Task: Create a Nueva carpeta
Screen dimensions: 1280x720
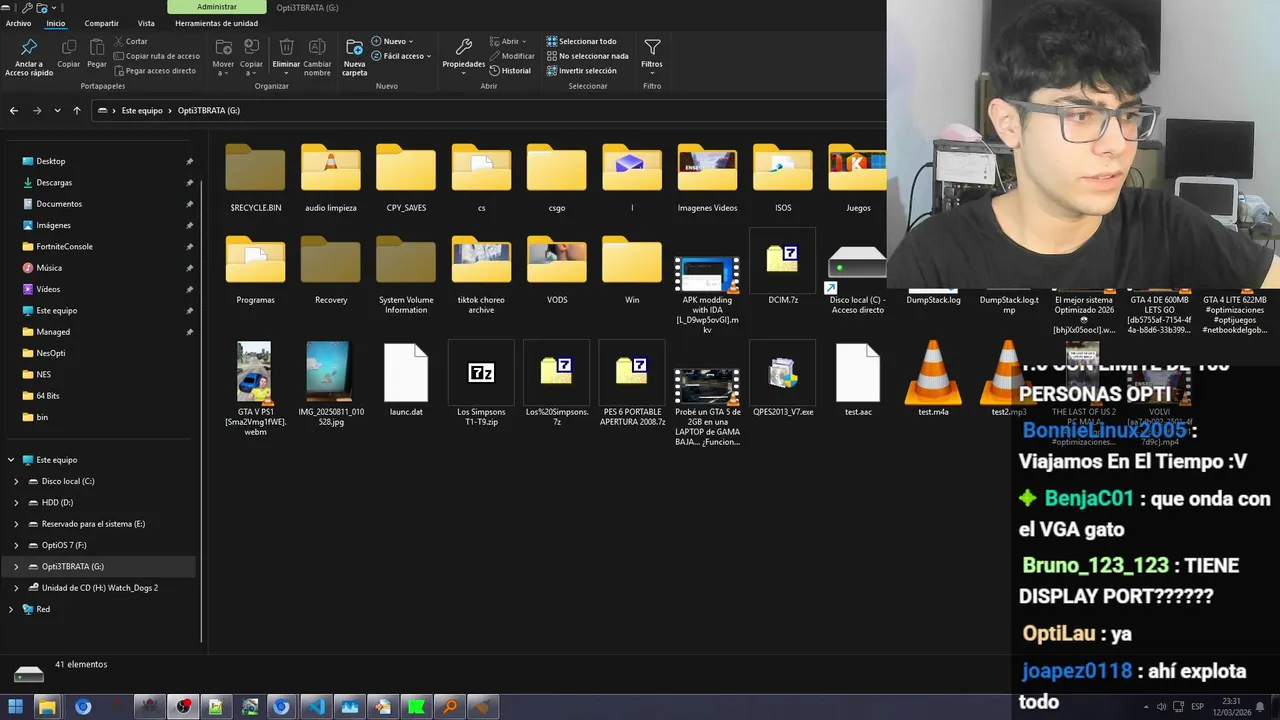Action: (x=354, y=57)
